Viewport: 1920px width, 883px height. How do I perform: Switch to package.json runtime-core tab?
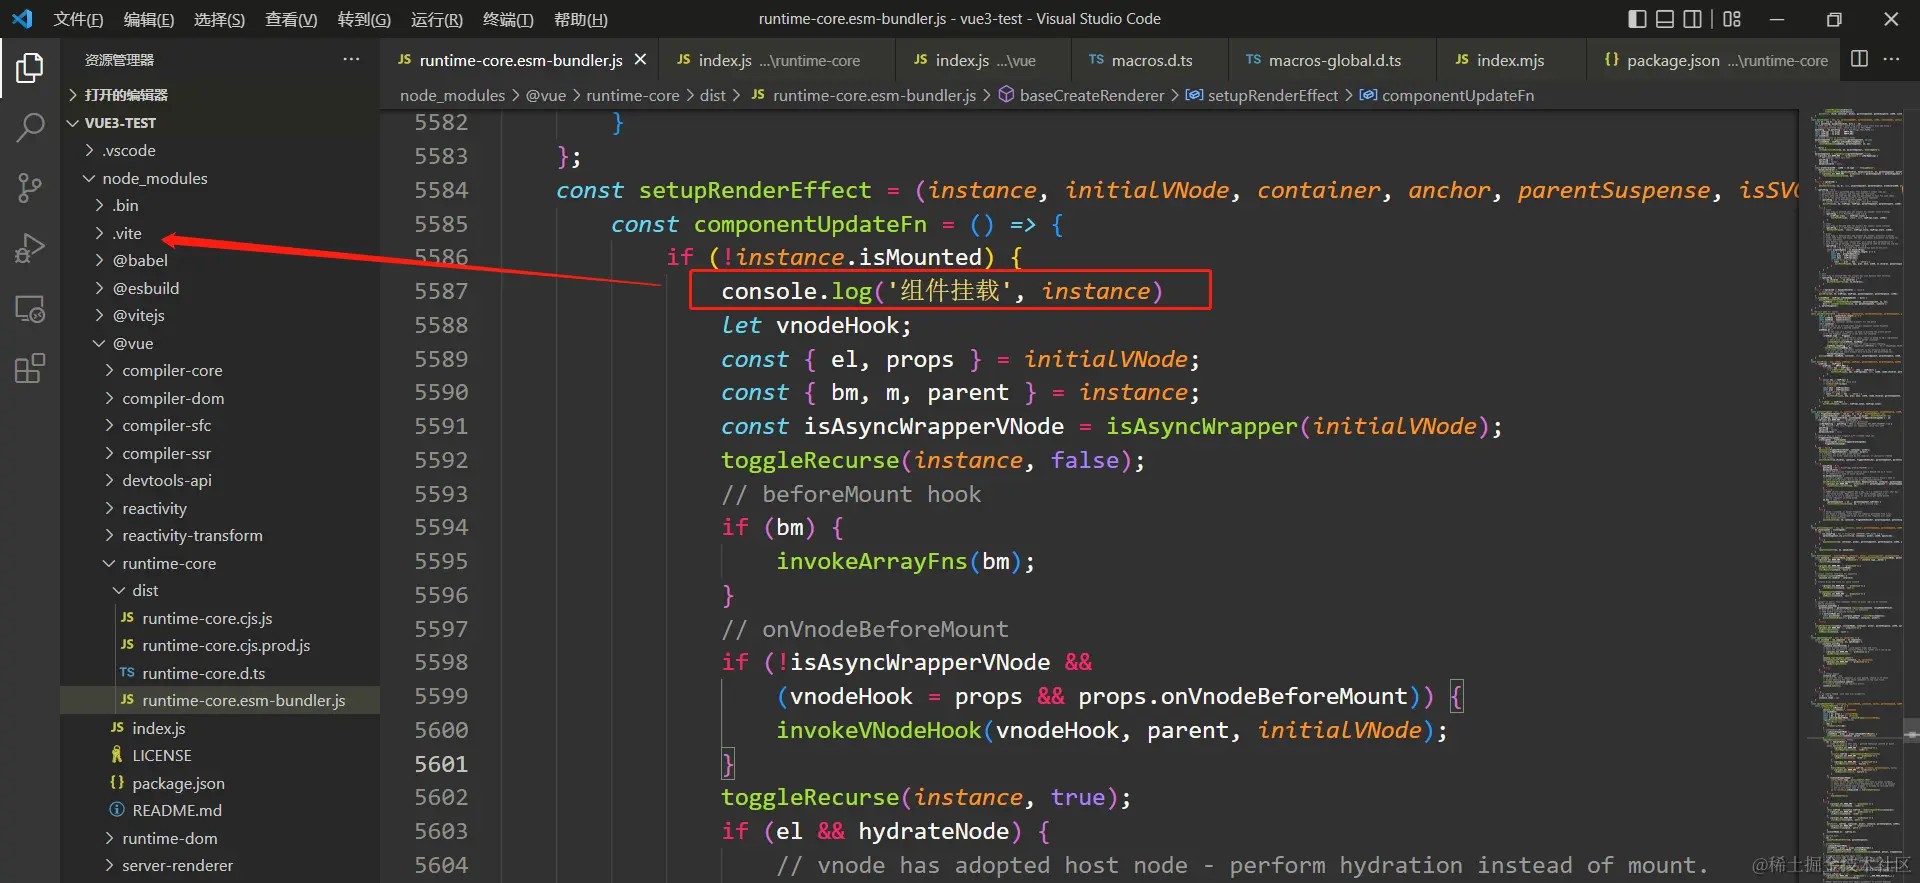click(x=1712, y=60)
